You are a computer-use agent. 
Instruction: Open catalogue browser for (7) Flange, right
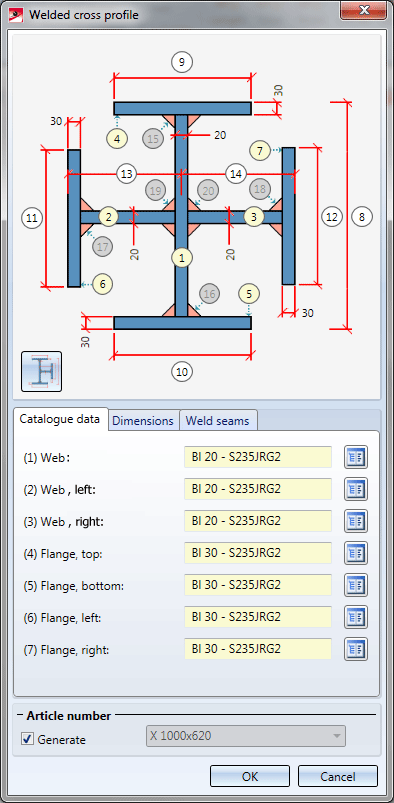[x=356, y=649]
